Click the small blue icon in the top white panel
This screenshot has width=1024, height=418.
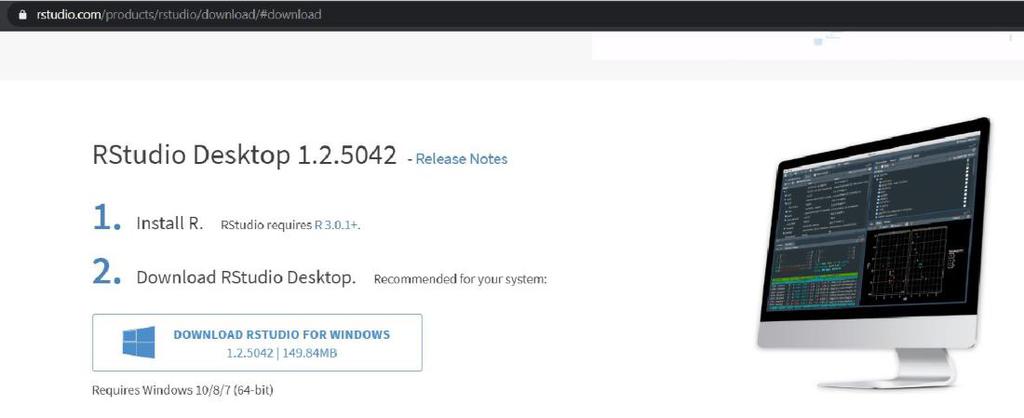coord(818,42)
